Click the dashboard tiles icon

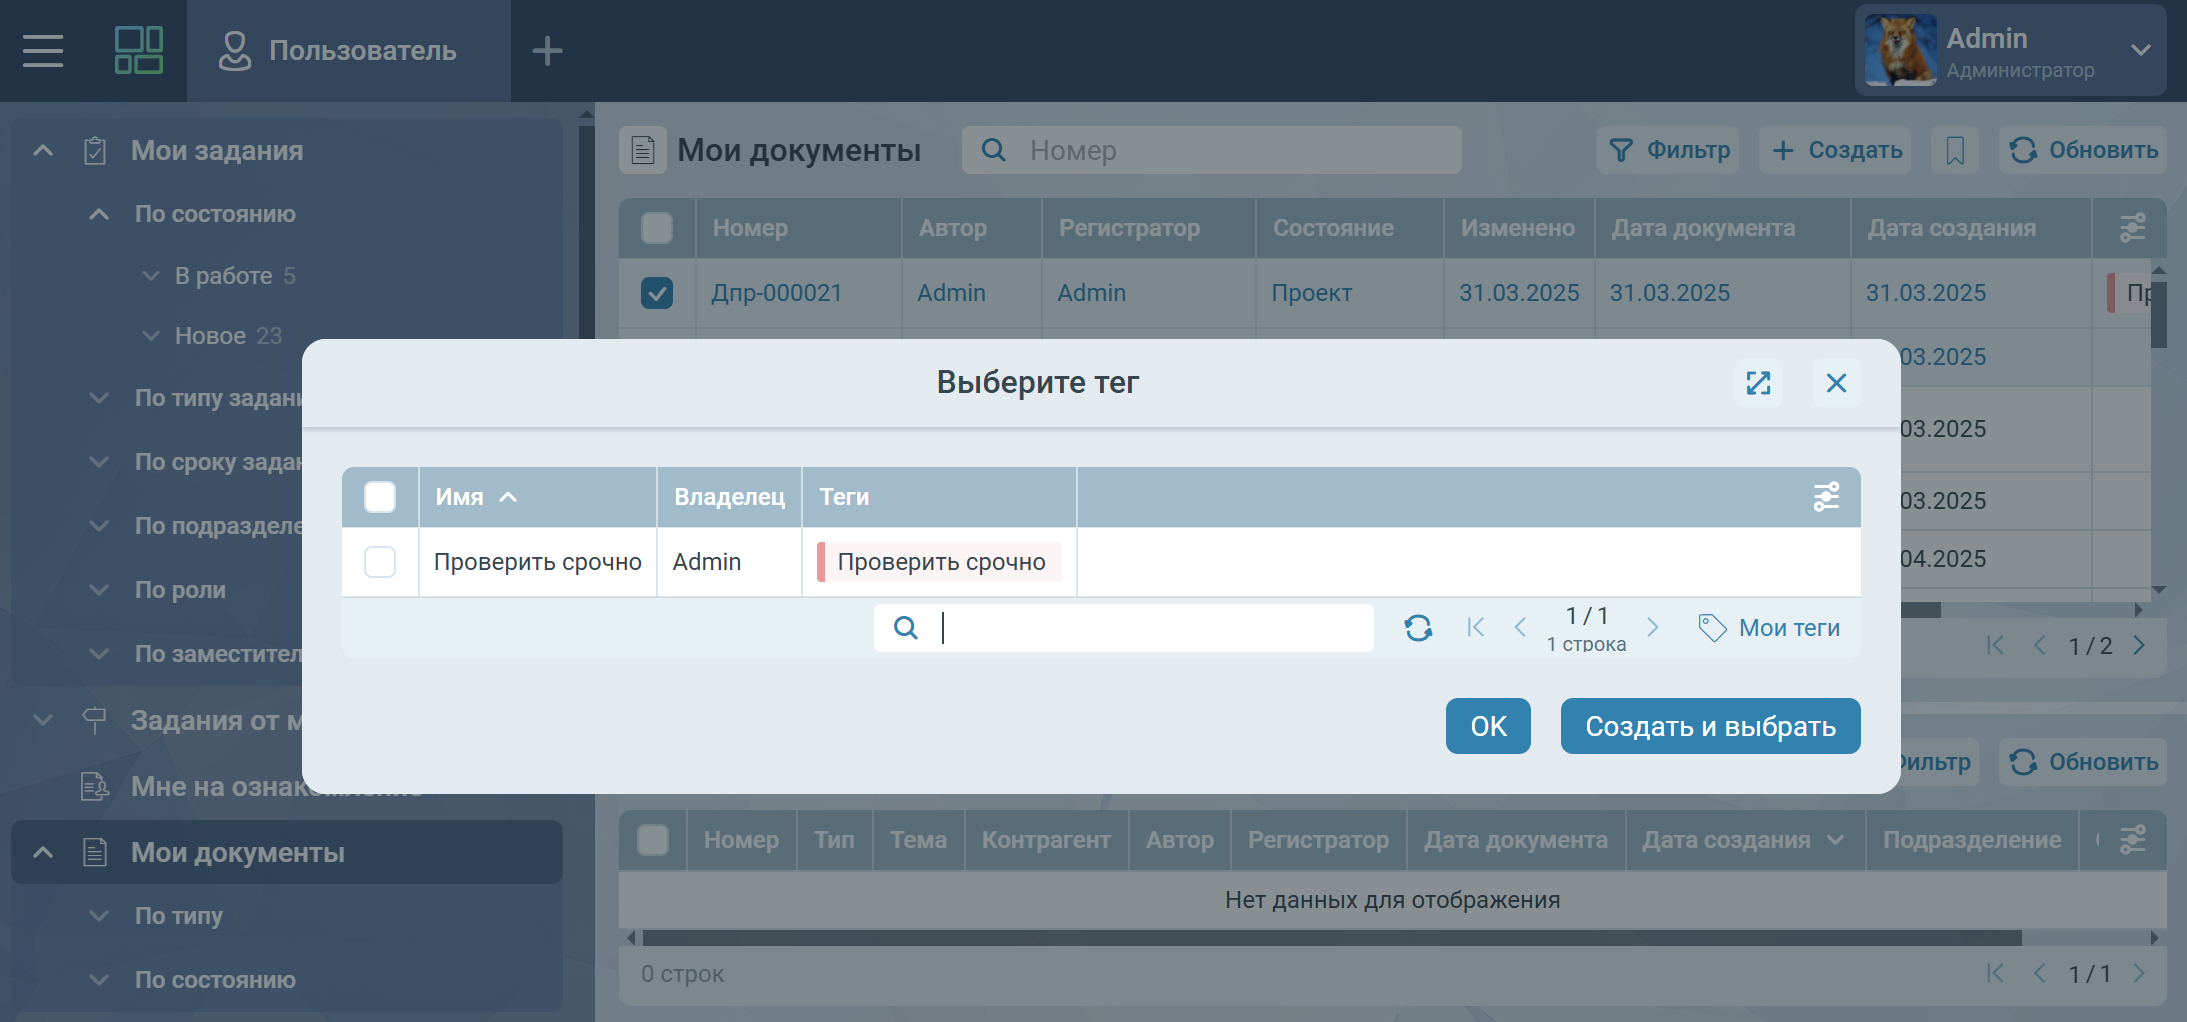click(139, 50)
